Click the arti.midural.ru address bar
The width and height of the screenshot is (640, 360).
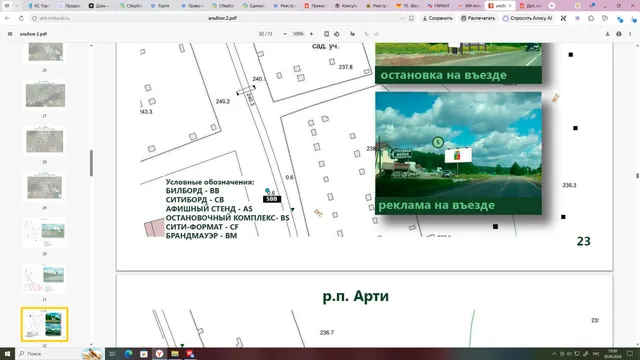[55, 18]
